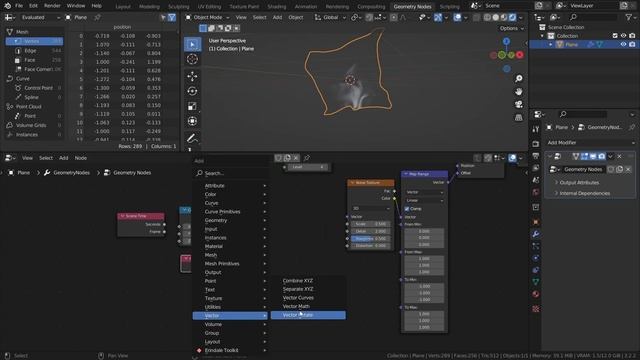Click the GeometryNodes breadcrumb in node editor

point(67,173)
